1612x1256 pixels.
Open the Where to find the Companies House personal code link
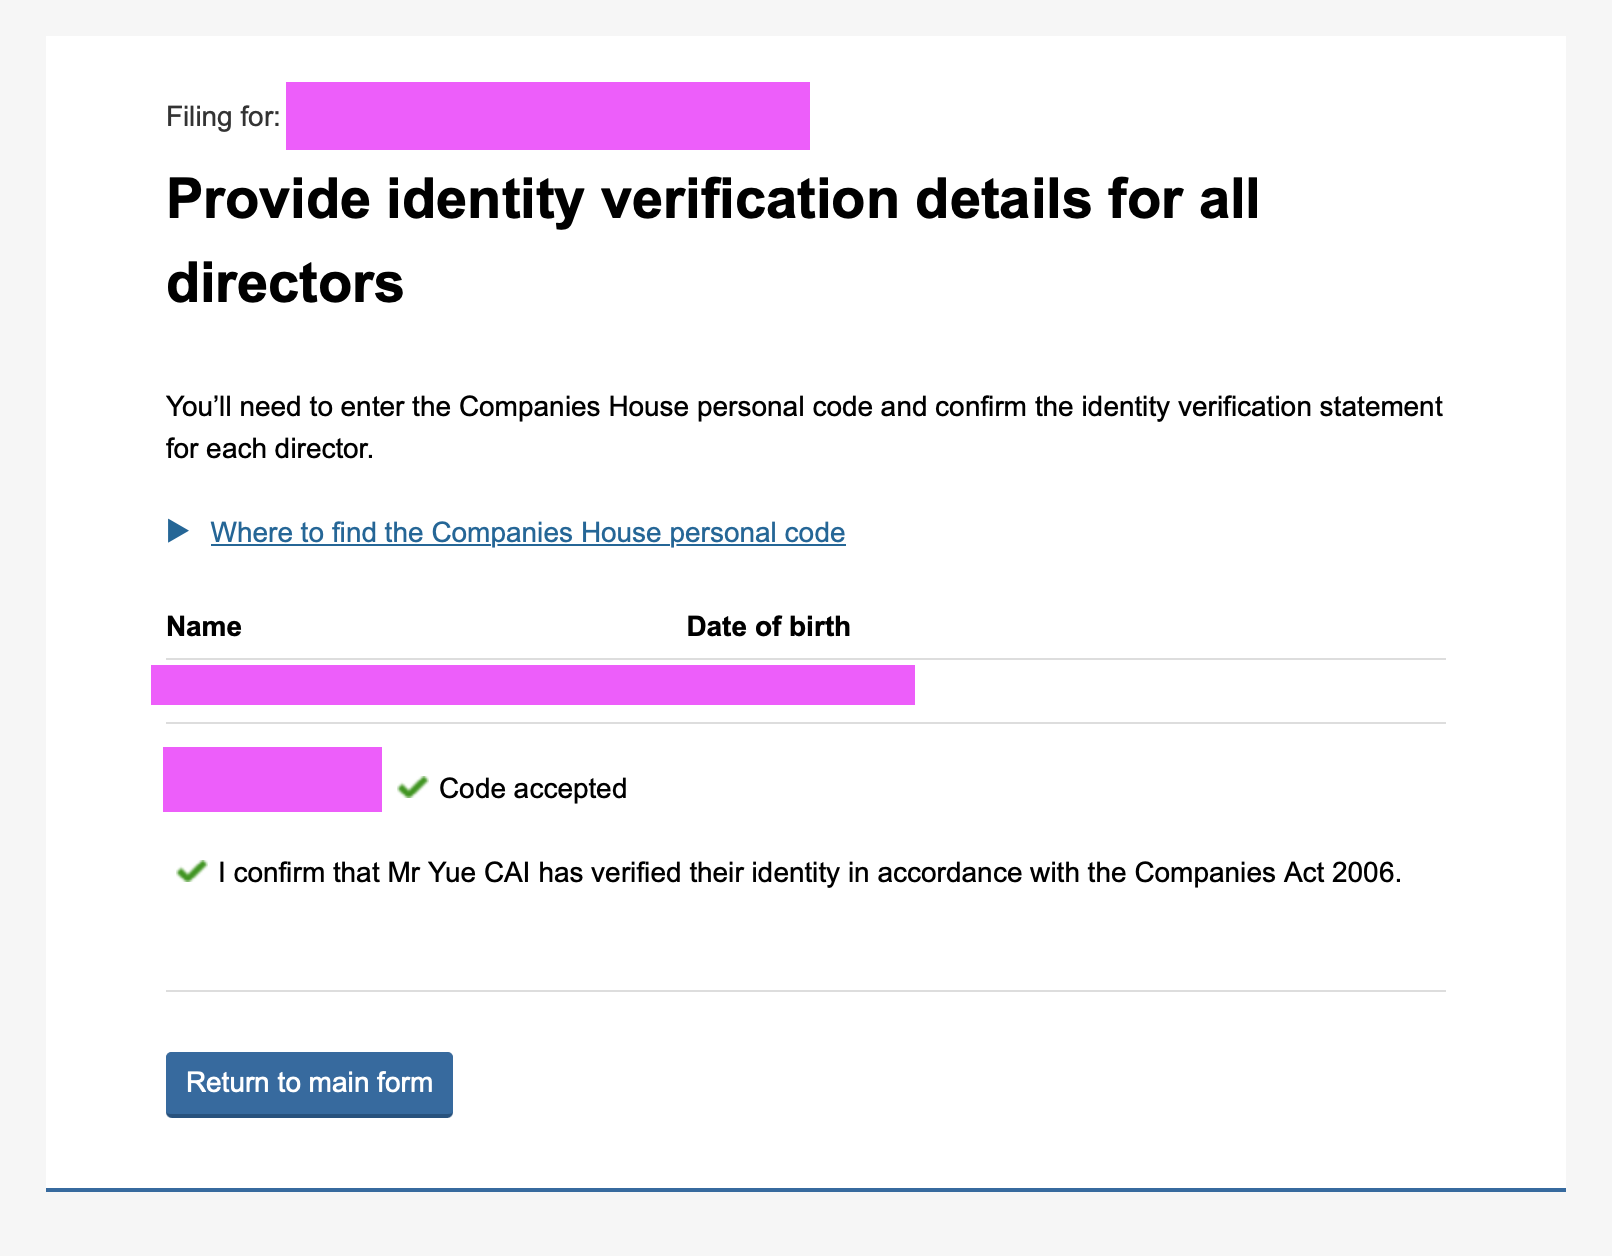(527, 532)
